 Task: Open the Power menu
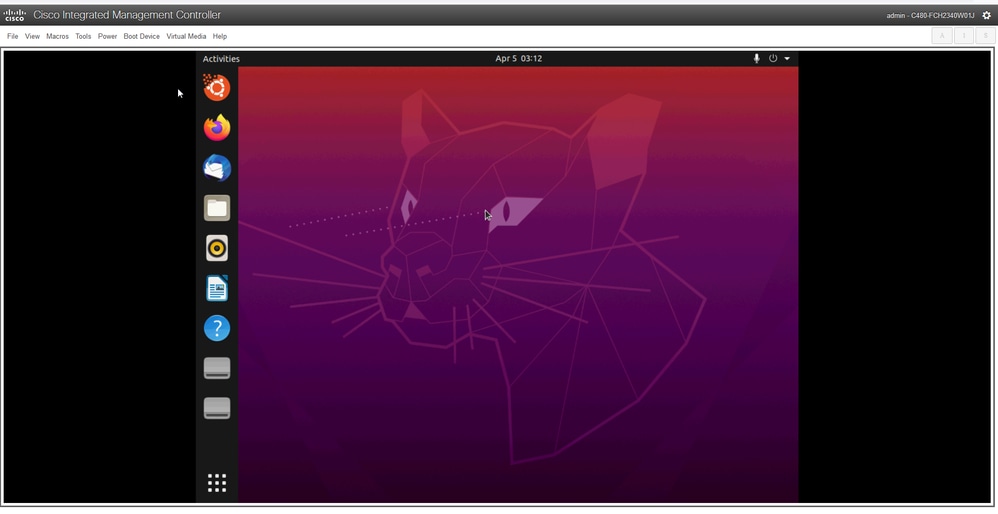tap(107, 36)
